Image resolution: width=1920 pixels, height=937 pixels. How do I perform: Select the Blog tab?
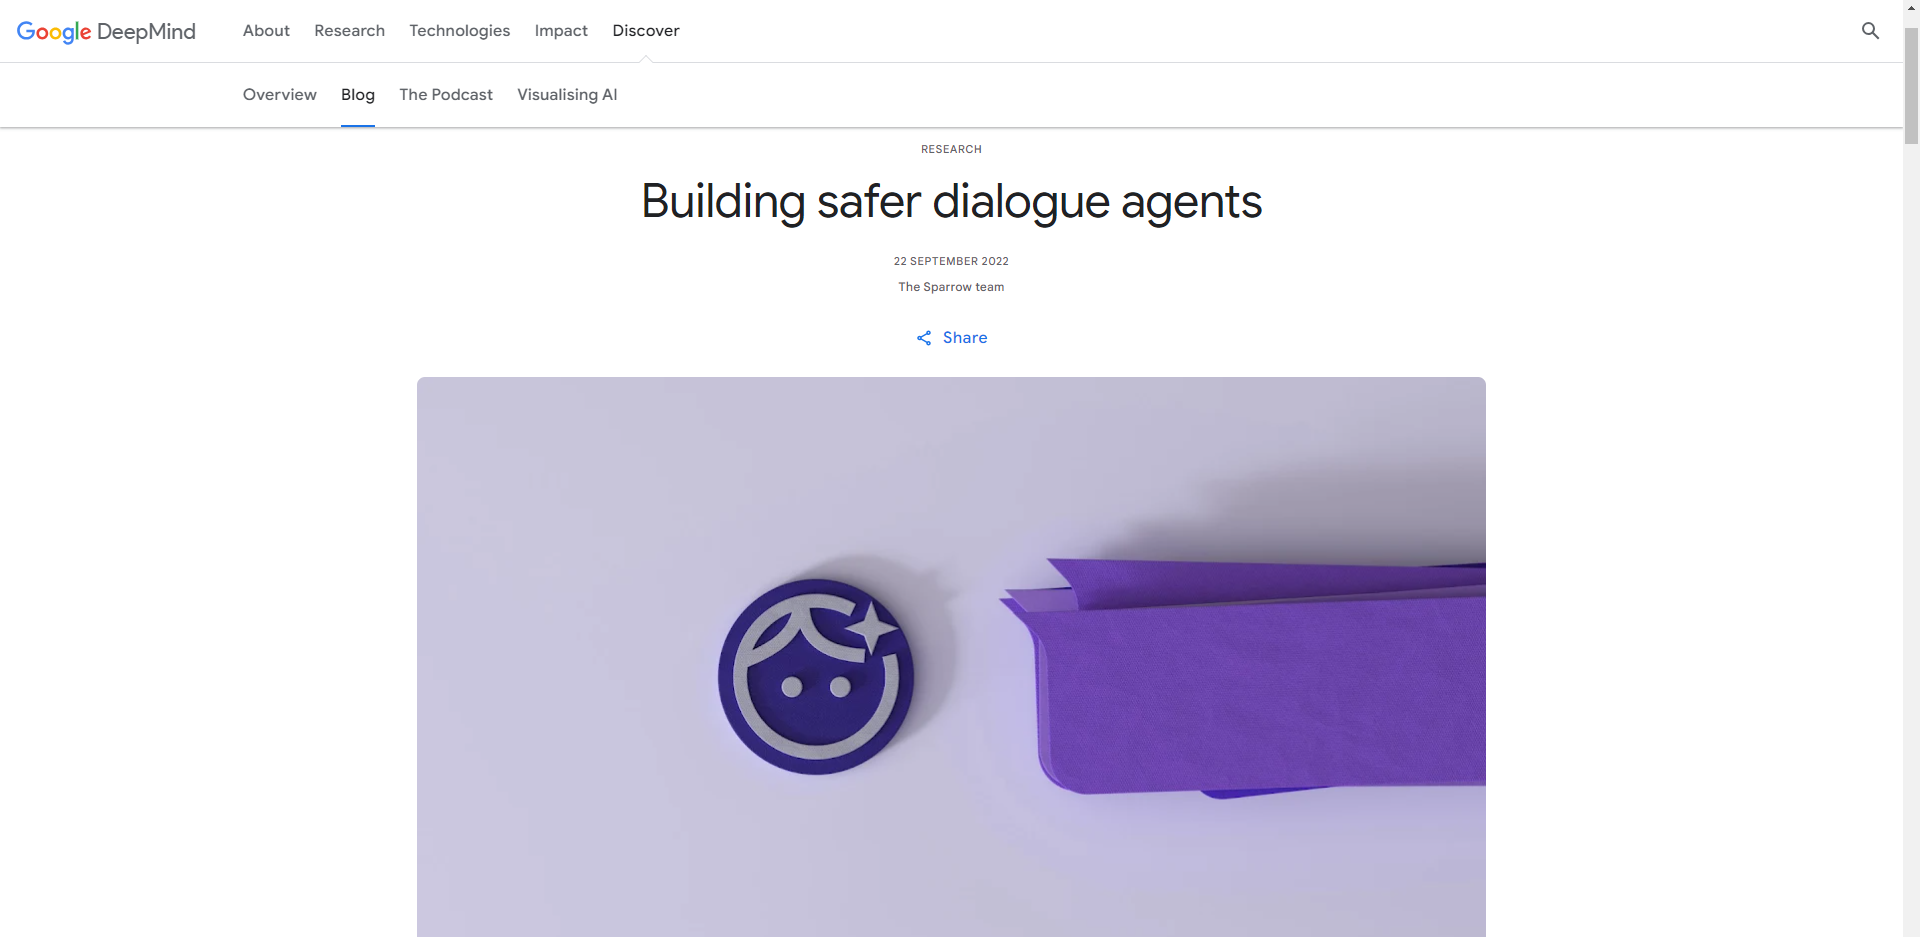pos(358,95)
